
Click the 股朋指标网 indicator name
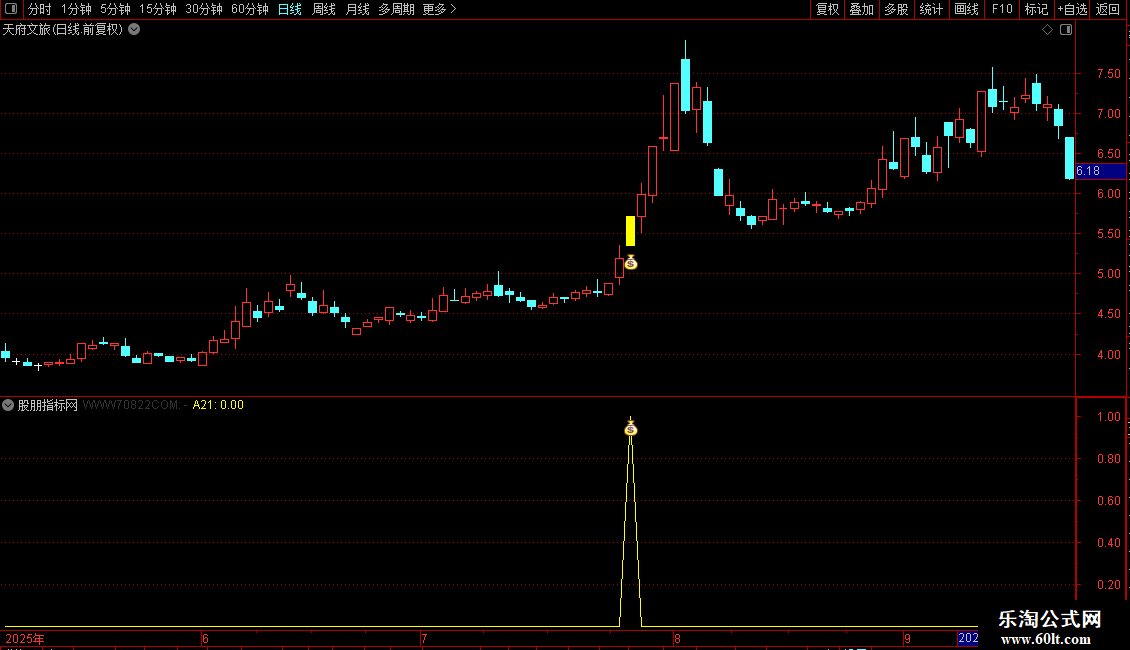click(48, 405)
